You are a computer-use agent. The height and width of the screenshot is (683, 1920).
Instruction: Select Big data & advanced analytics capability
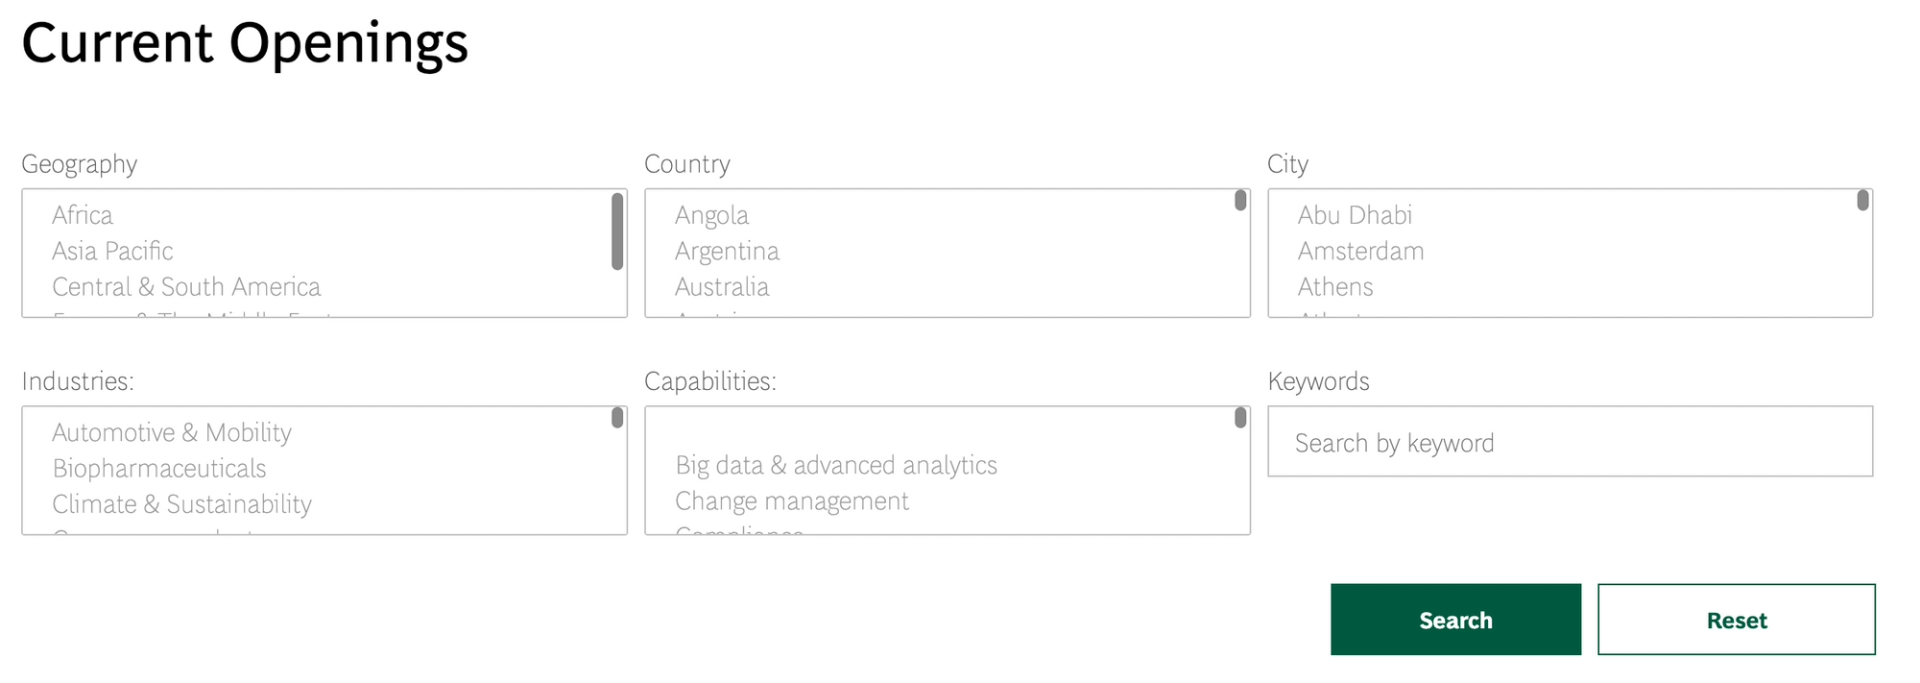836,464
